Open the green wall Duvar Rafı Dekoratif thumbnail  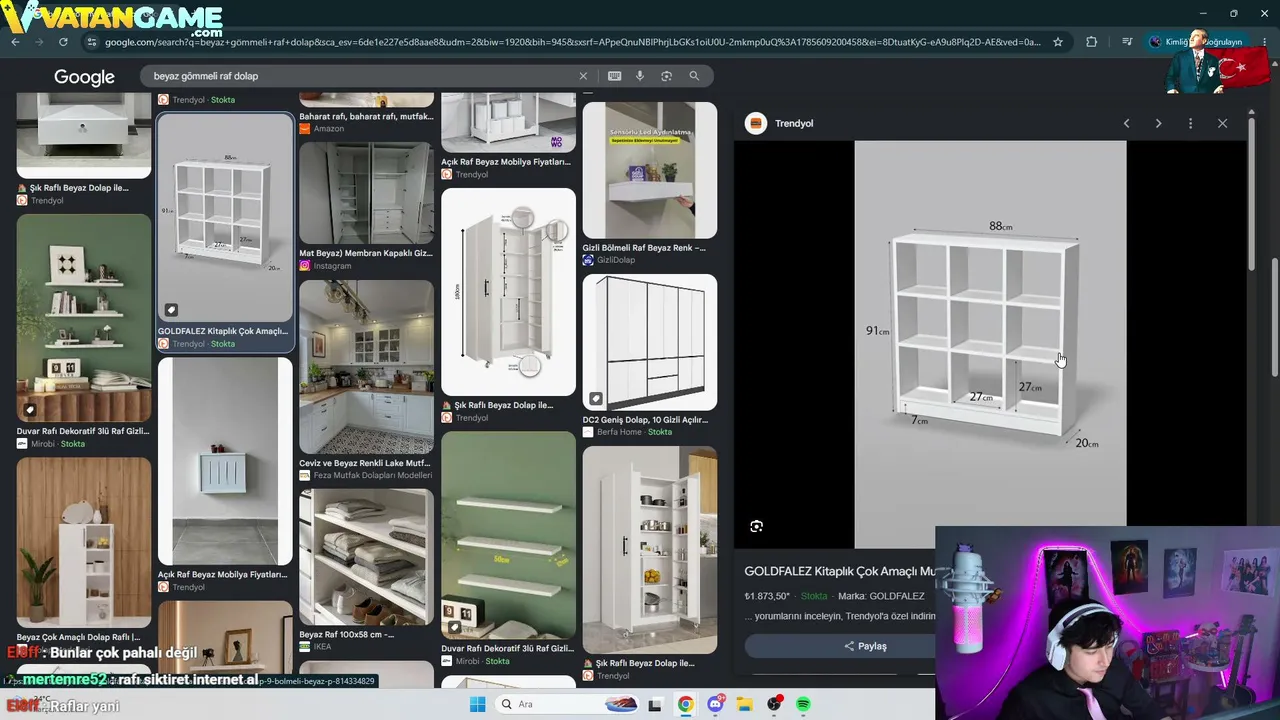[84, 318]
